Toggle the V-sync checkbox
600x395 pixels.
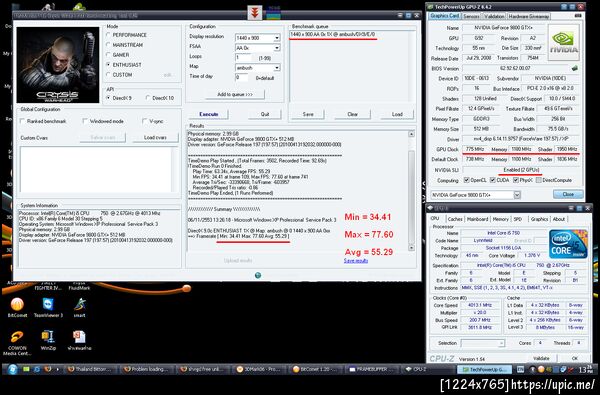pyautogui.click(x=144, y=121)
